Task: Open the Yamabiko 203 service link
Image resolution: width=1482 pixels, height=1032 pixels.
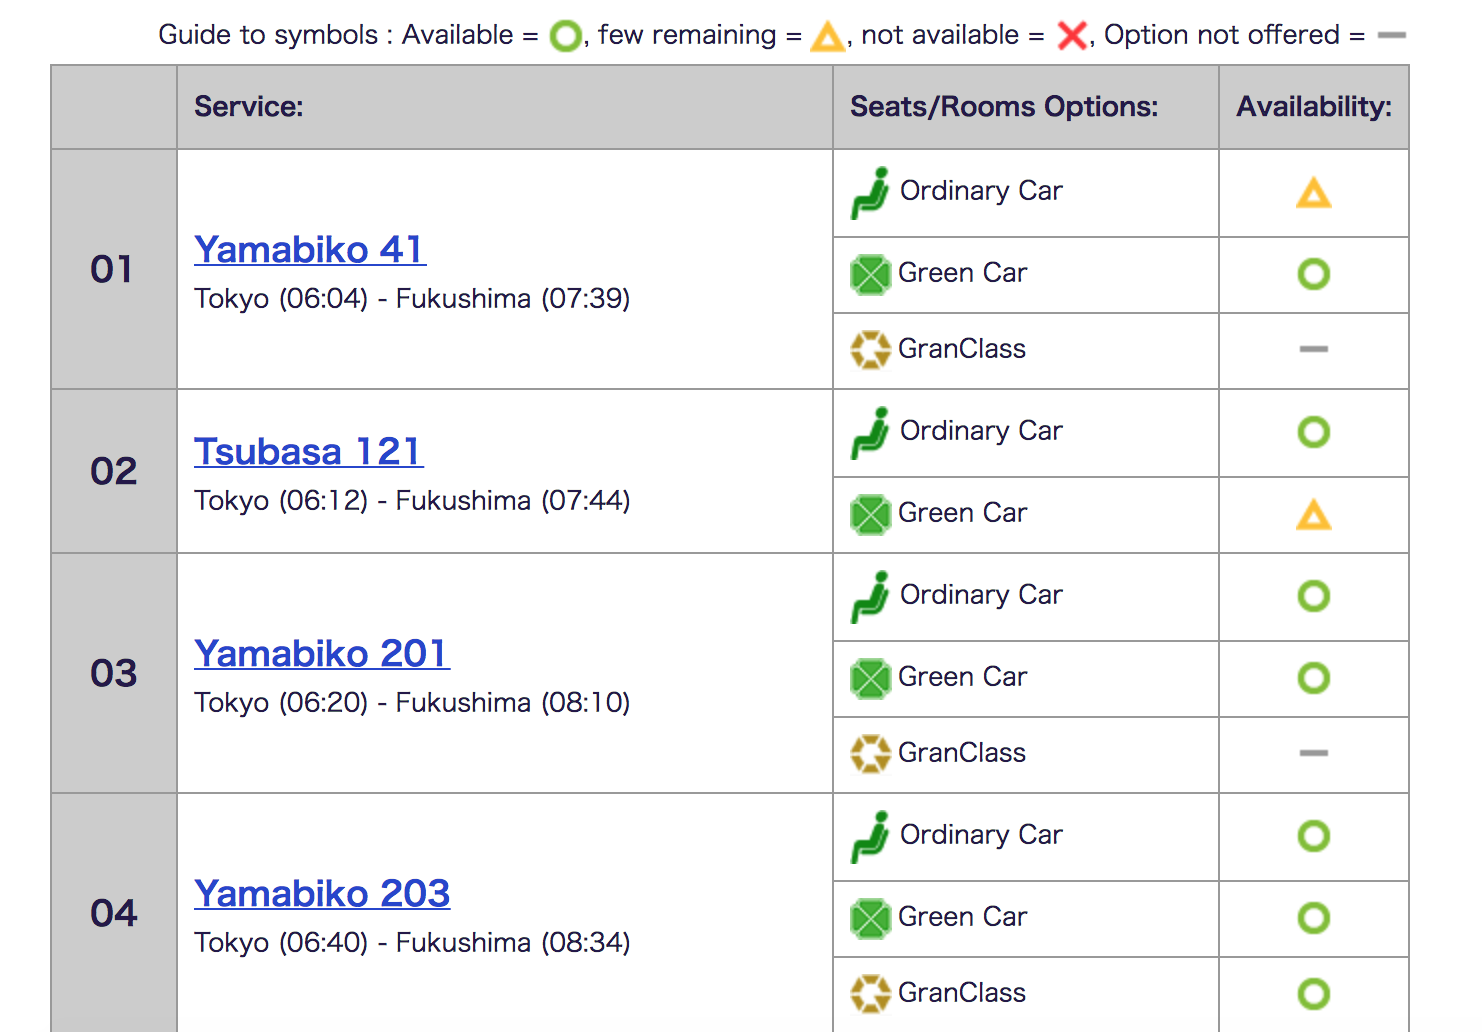Action: (321, 894)
